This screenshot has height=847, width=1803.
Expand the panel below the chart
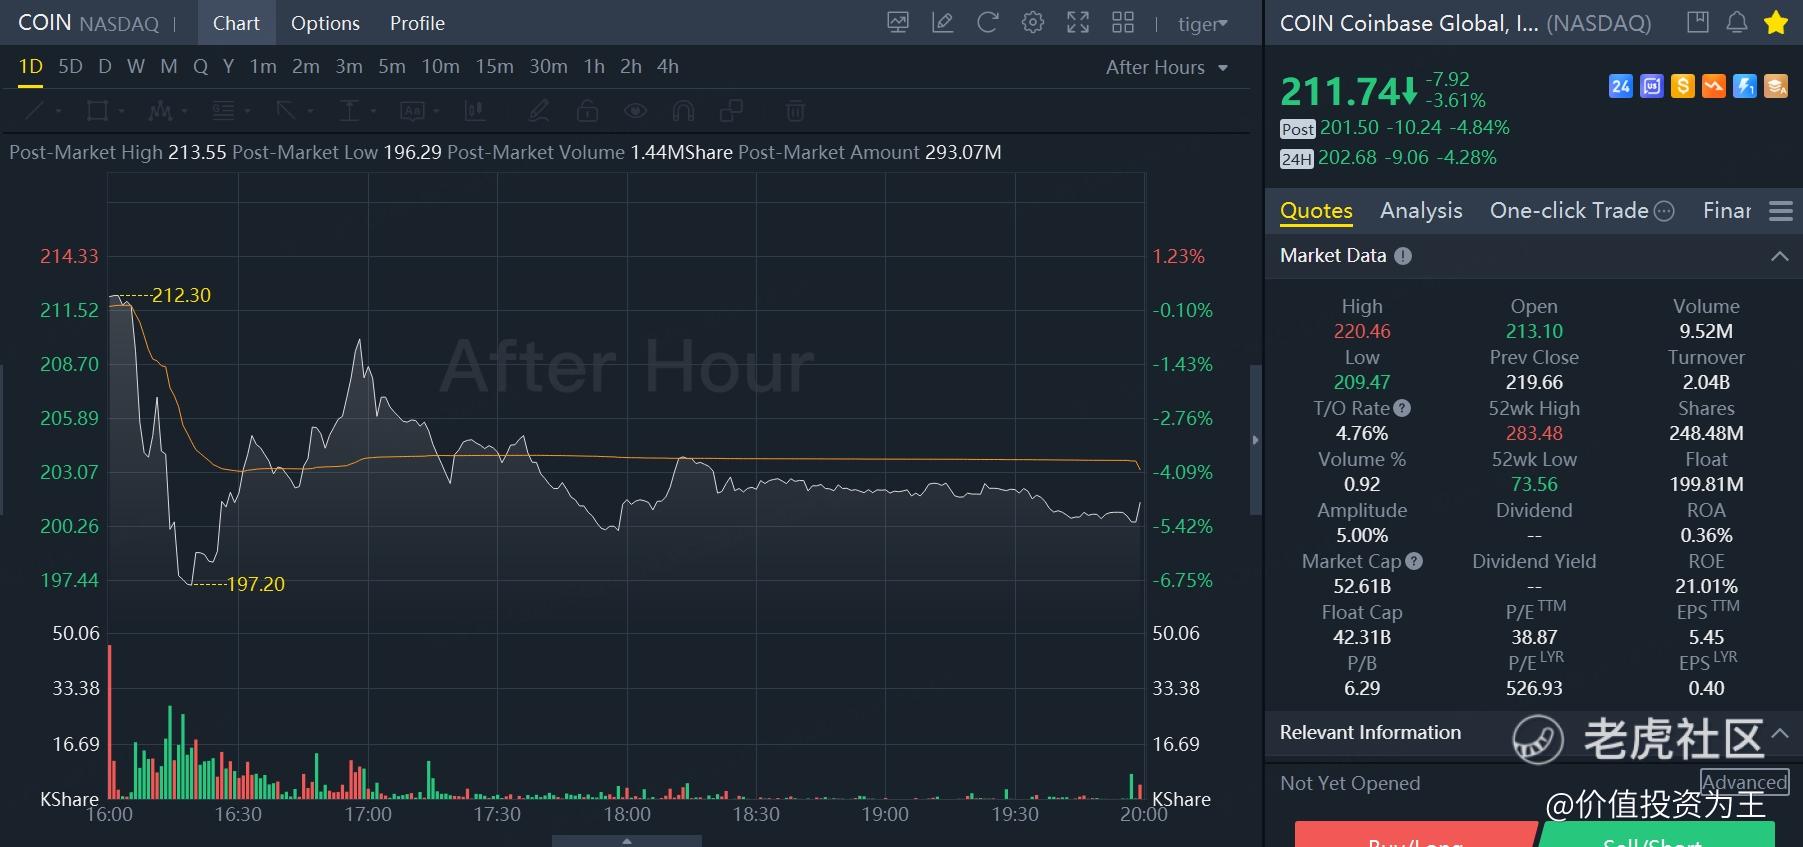point(627,841)
